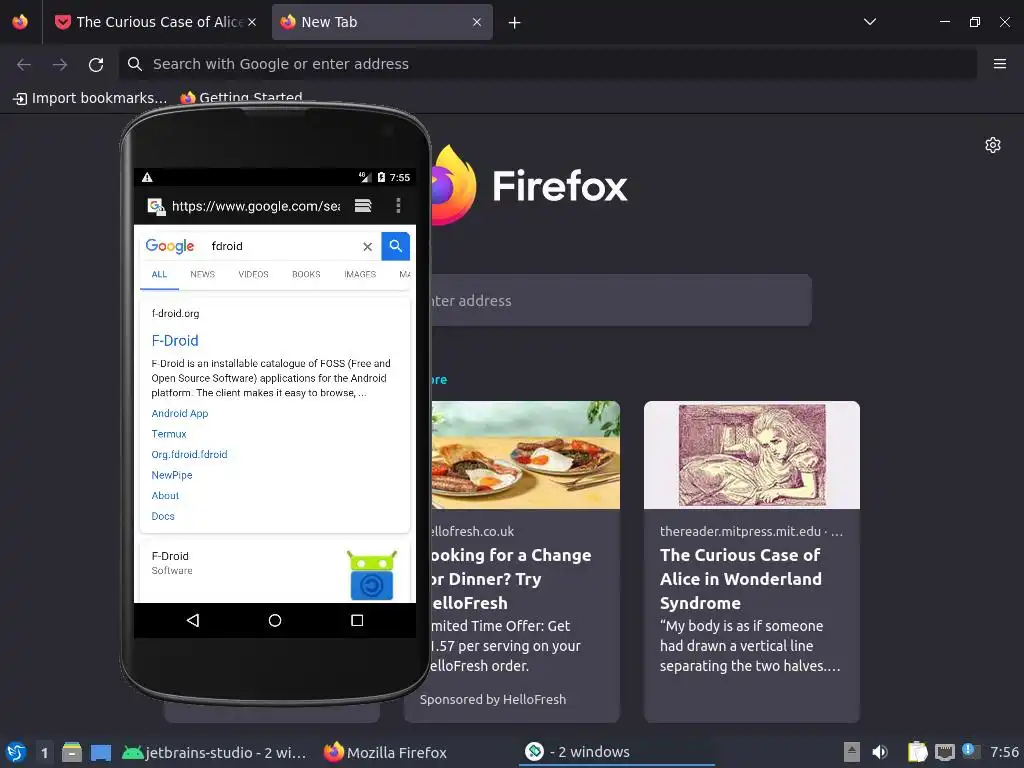This screenshot has width=1024, height=768.
Task: Open the clipboard manager tray icon
Action: (x=918, y=752)
